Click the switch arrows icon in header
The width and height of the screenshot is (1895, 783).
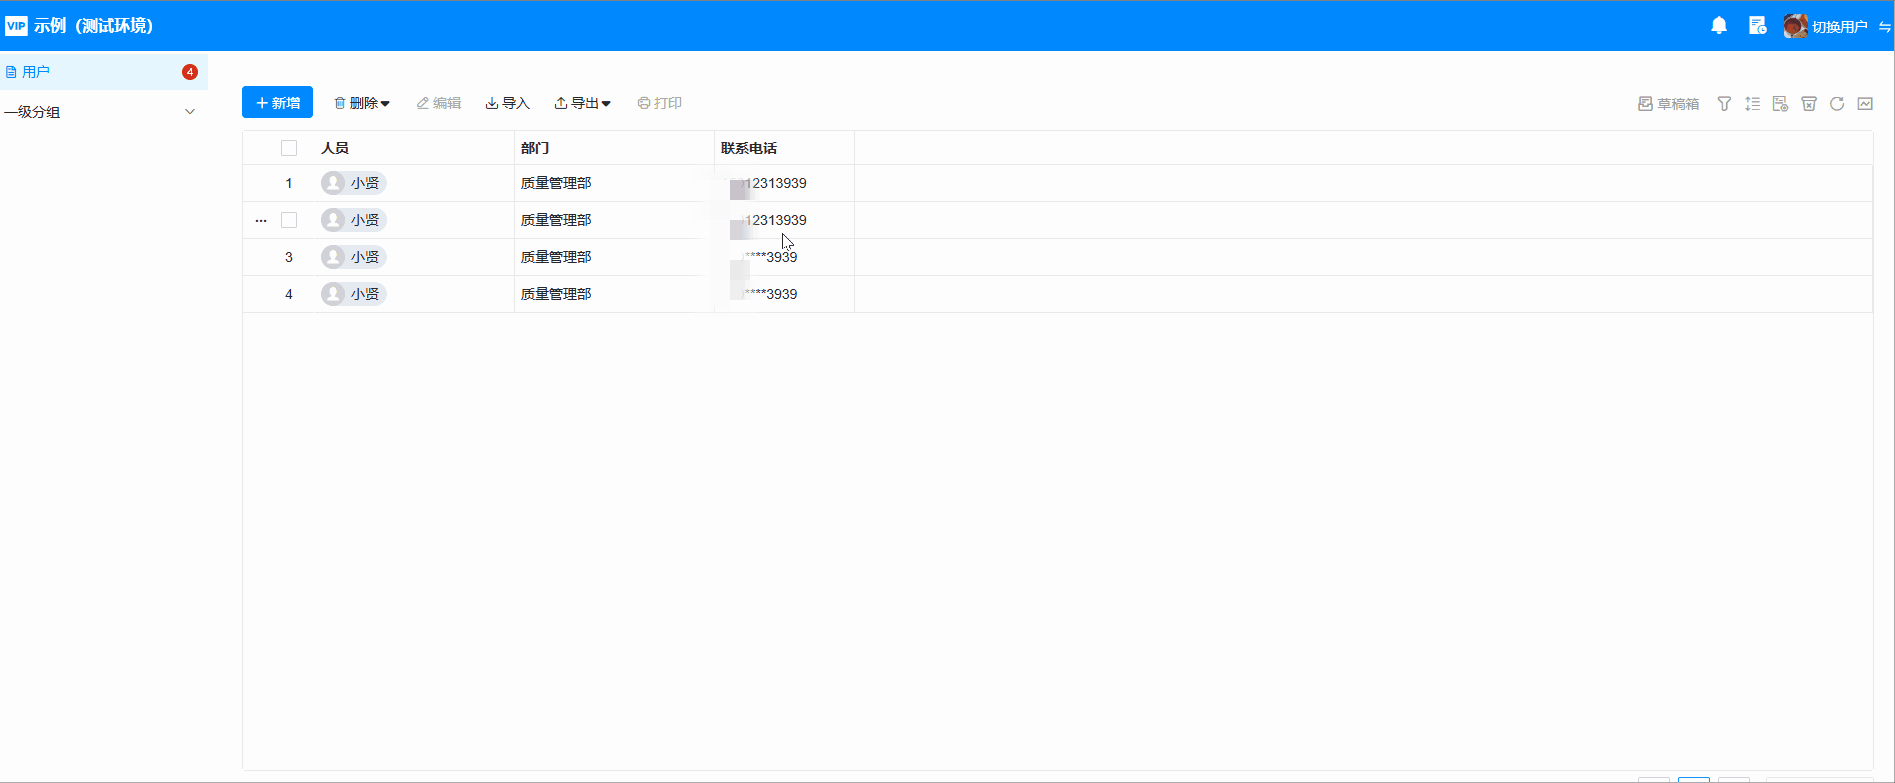pyautogui.click(x=1884, y=27)
